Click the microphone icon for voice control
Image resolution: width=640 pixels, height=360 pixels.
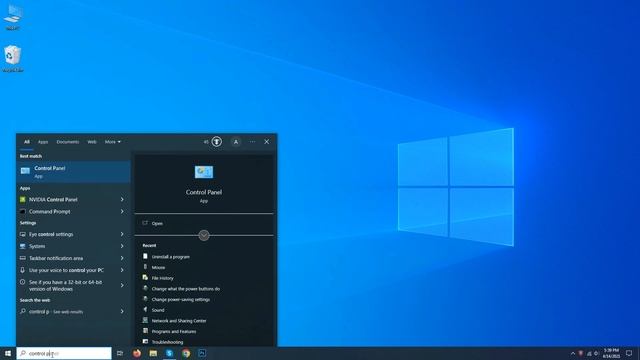[22, 270]
